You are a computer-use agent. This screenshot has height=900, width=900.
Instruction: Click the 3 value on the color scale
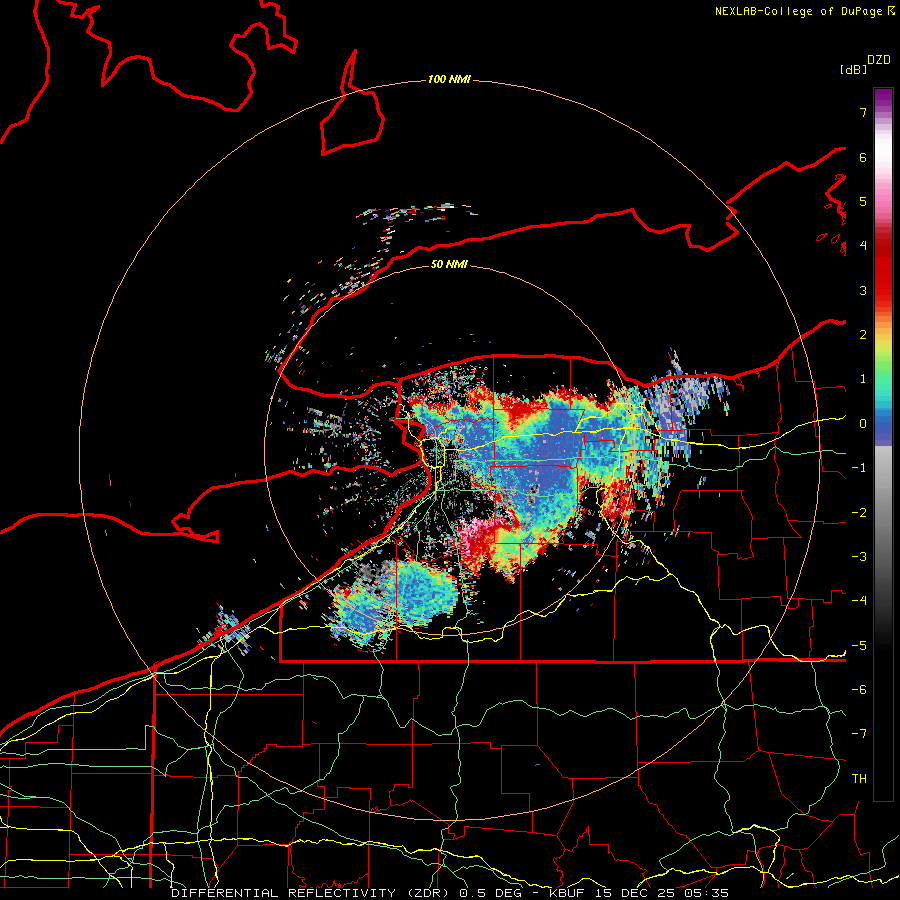coord(863,290)
